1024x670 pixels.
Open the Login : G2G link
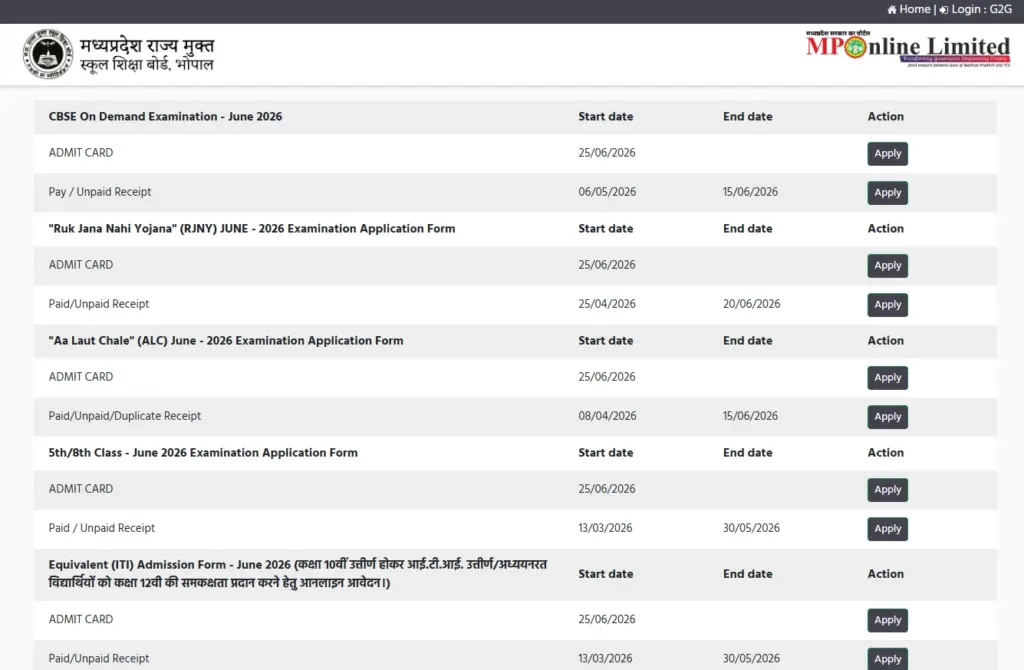pyautogui.click(x=976, y=9)
